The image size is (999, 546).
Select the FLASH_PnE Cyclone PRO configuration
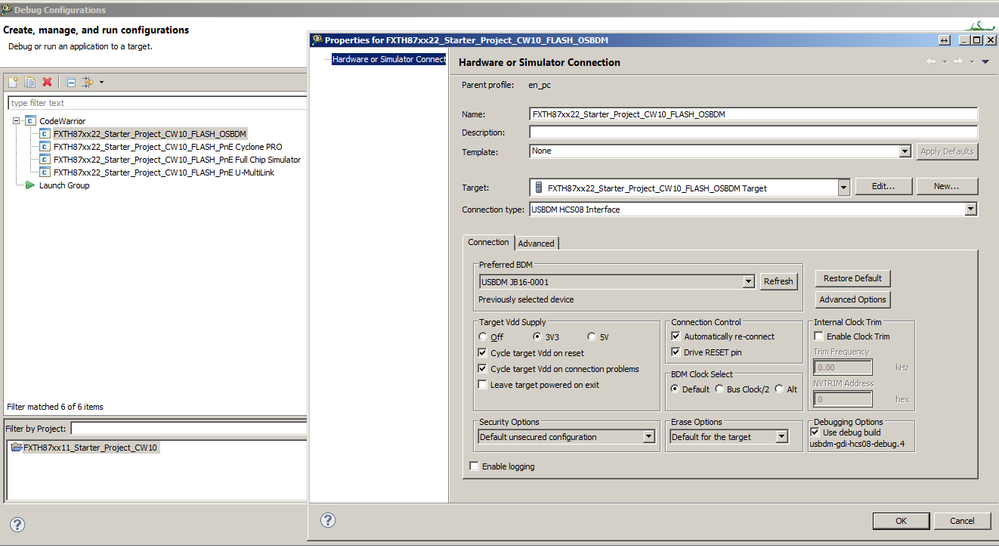pyautogui.click(x=168, y=147)
